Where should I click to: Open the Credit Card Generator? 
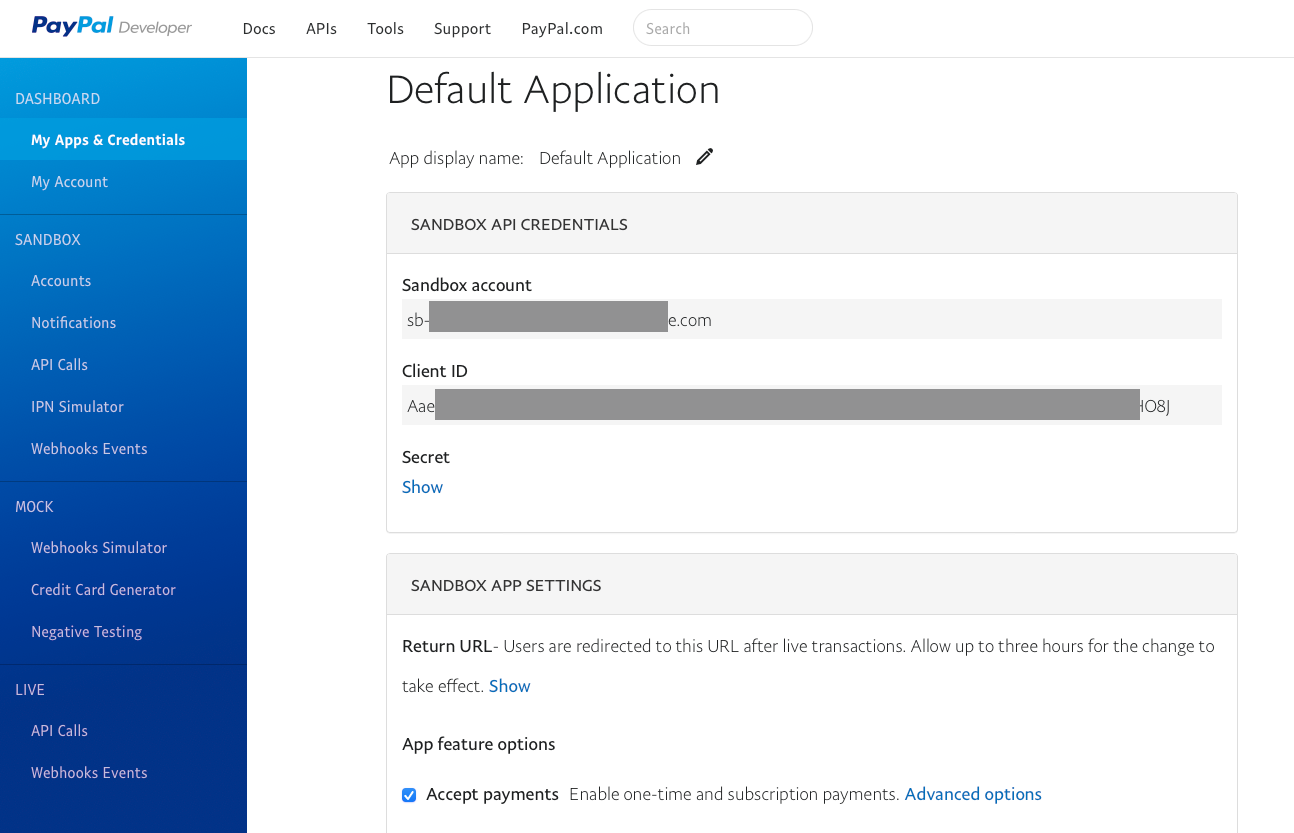pyautogui.click(x=103, y=590)
